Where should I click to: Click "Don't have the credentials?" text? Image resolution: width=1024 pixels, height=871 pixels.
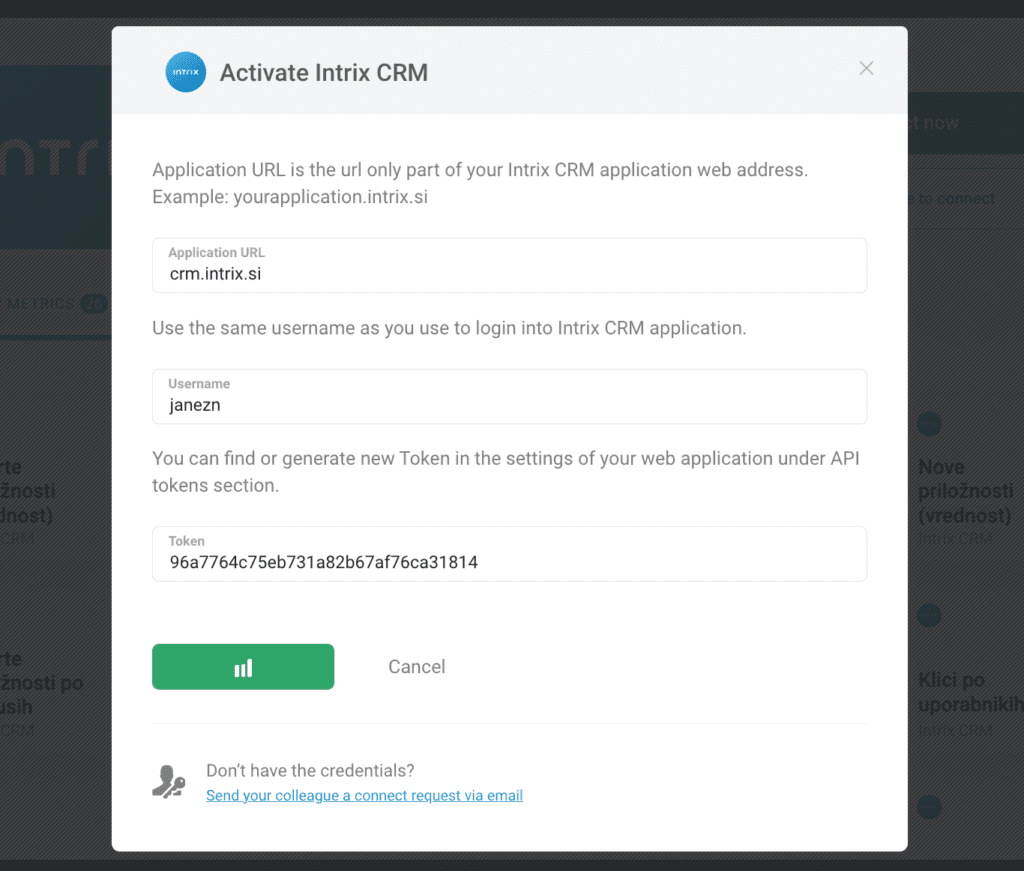pos(310,770)
